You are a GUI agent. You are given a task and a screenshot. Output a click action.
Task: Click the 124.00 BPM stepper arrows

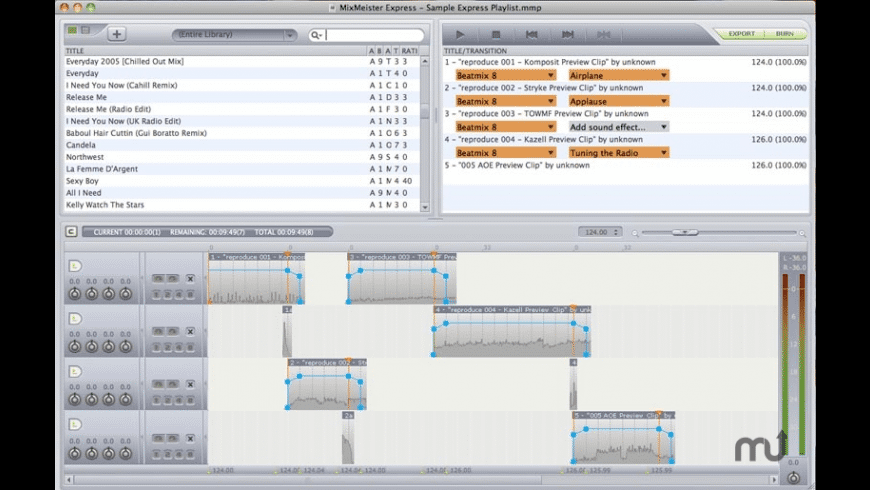tap(615, 232)
